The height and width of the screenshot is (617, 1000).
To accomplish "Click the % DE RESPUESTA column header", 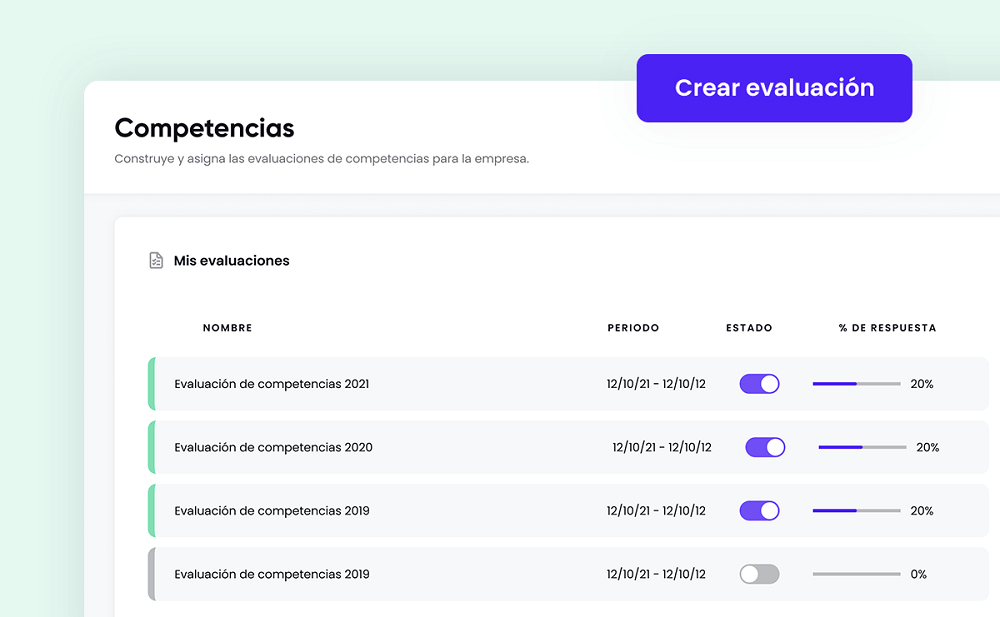I will point(888,327).
